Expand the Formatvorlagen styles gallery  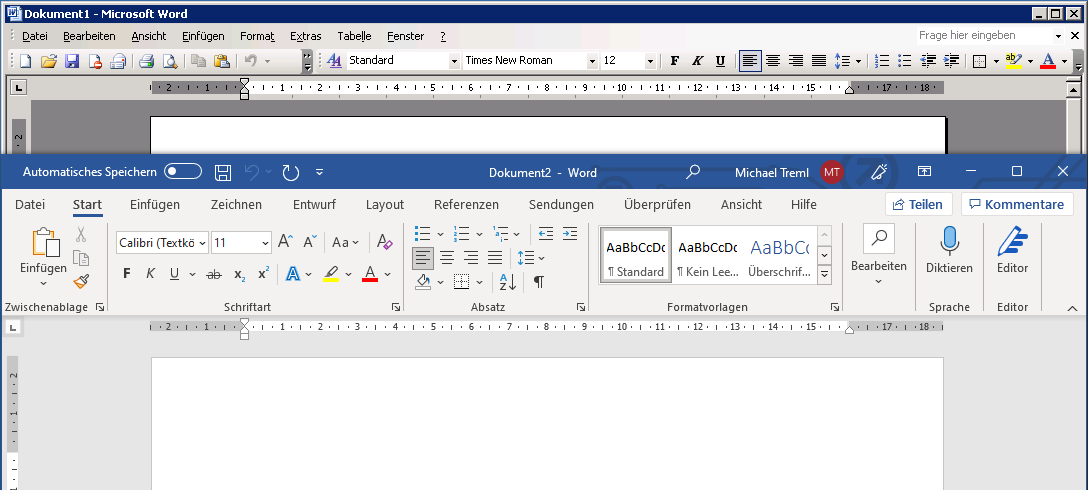pyautogui.click(x=824, y=275)
